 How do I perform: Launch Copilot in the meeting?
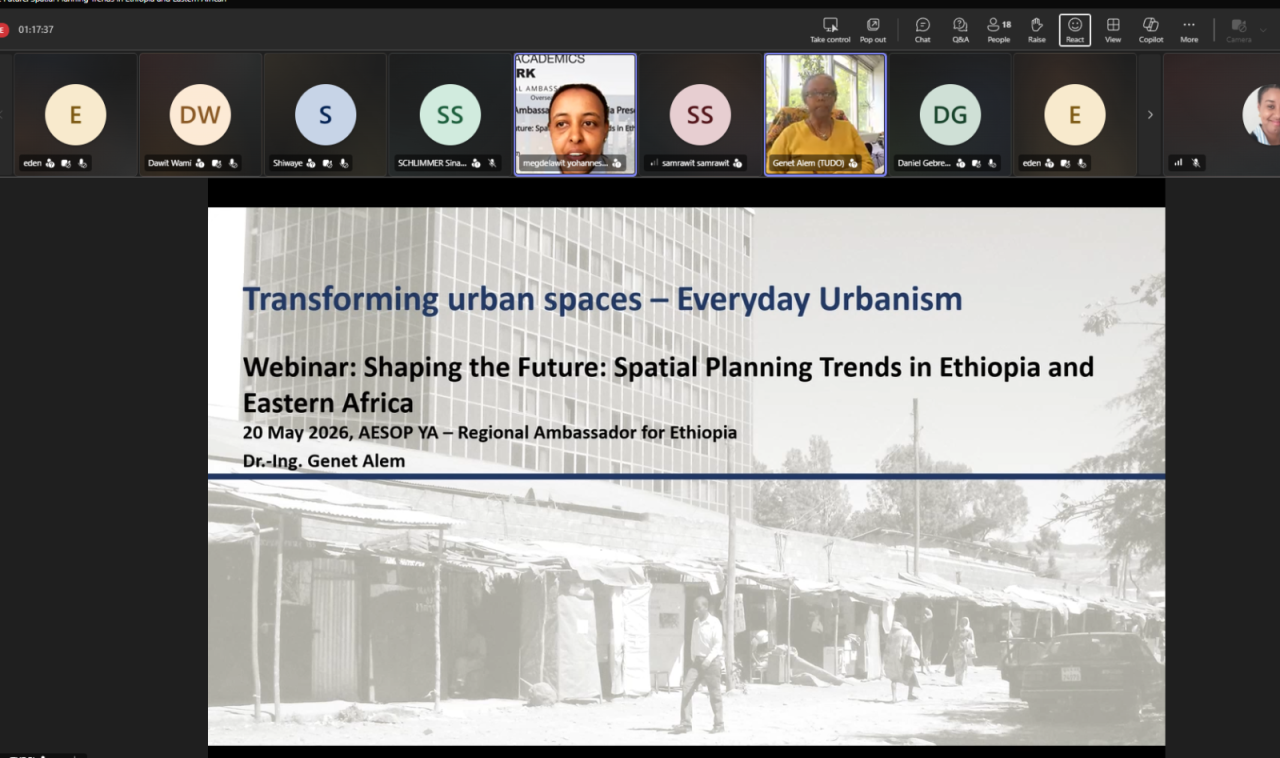coord(1151,30)
